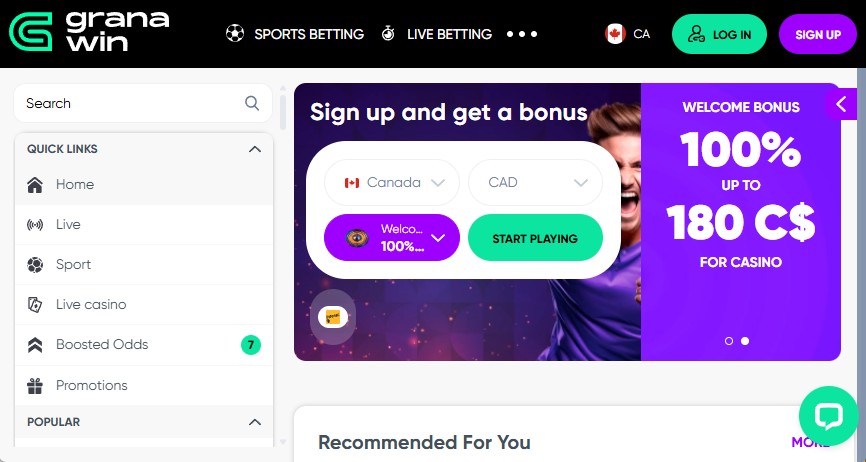Select first banner slide dot
The image size is (866, 462).
click(729, 341)
